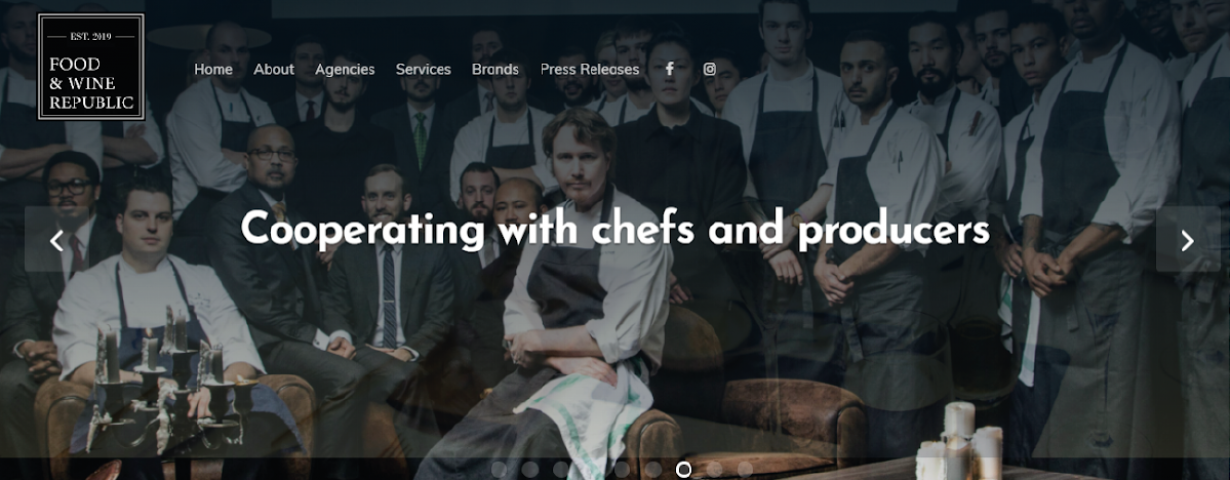Select the second carousel dot indicator
Image resolution: width=1230 pixels, height=480 pixels.
(530, 469)
